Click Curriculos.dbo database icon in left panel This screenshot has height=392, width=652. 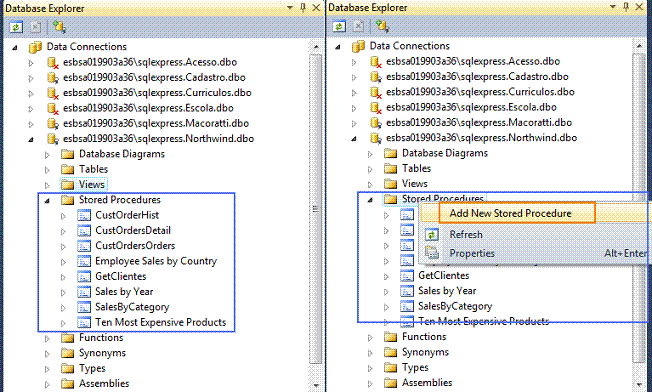pyautogui.click(x=52, y=93)
